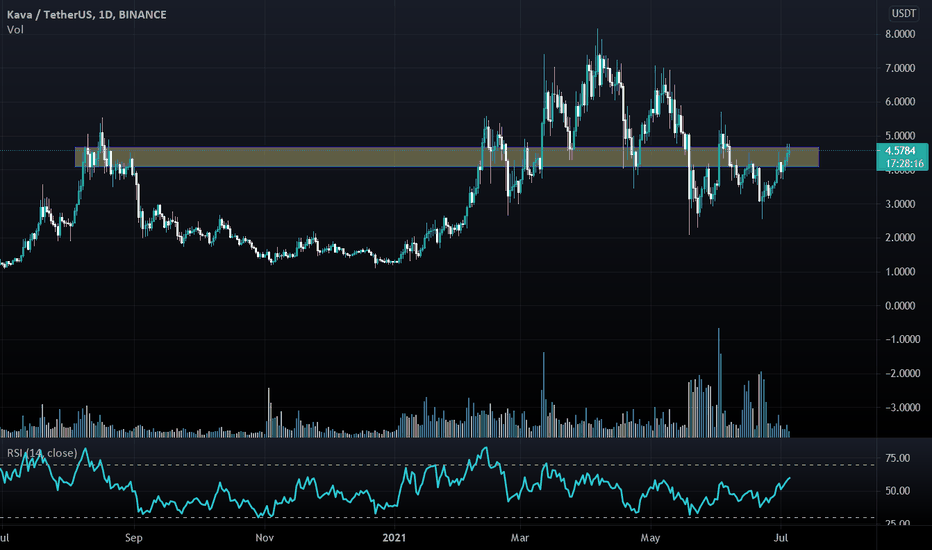Select the yellow resistance zone rectangle

tap(446, 157)
